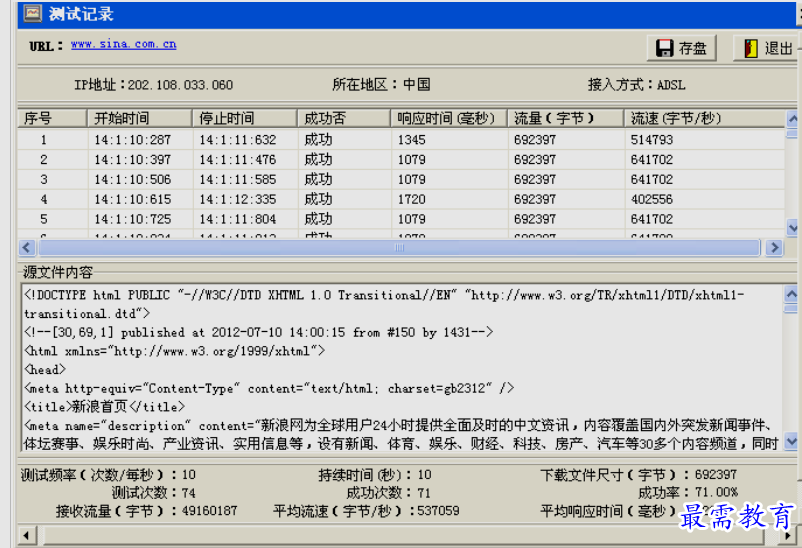This screenshot has height=548, width=802.
Task: Select row 2 start time 14:1:10:397
Action: tap(132, 160)
